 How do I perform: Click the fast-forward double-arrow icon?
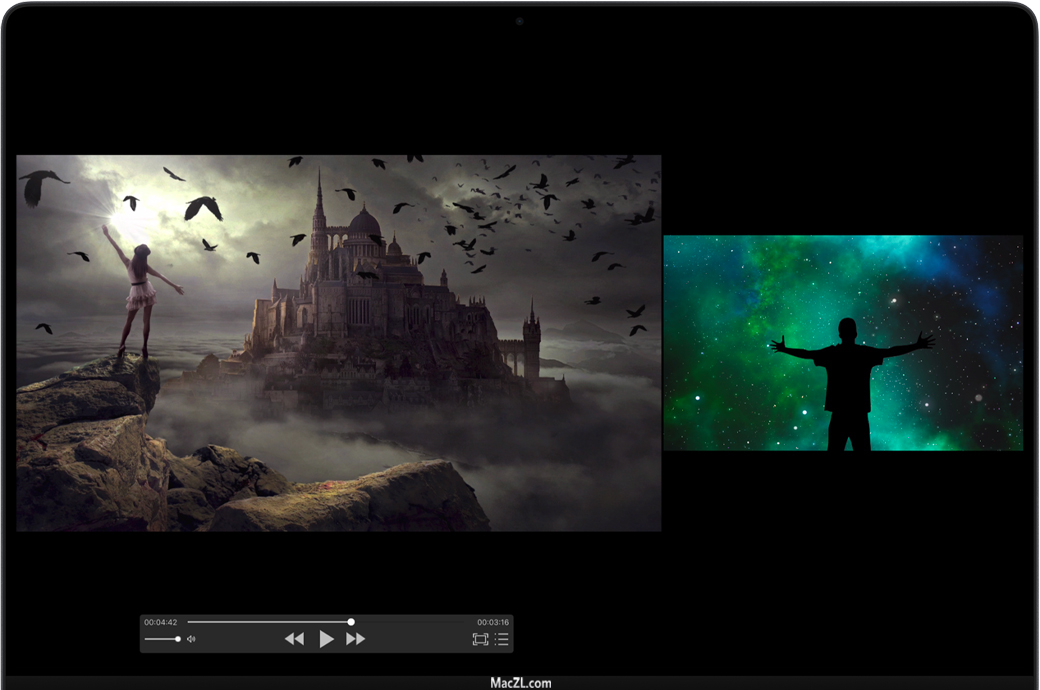point(355,639)
